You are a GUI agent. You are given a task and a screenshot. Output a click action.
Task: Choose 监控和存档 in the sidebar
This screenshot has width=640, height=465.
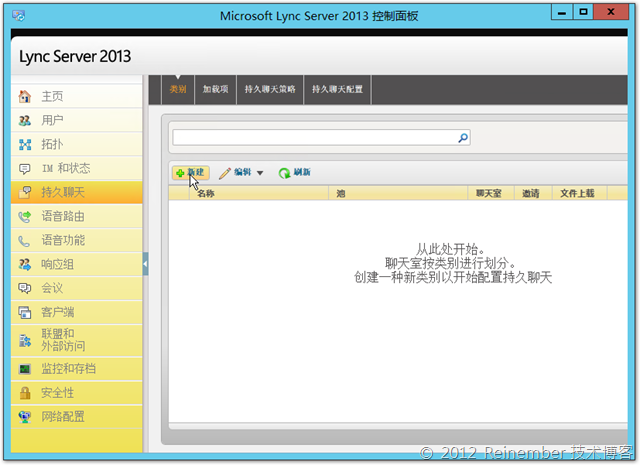click(77, 369)
